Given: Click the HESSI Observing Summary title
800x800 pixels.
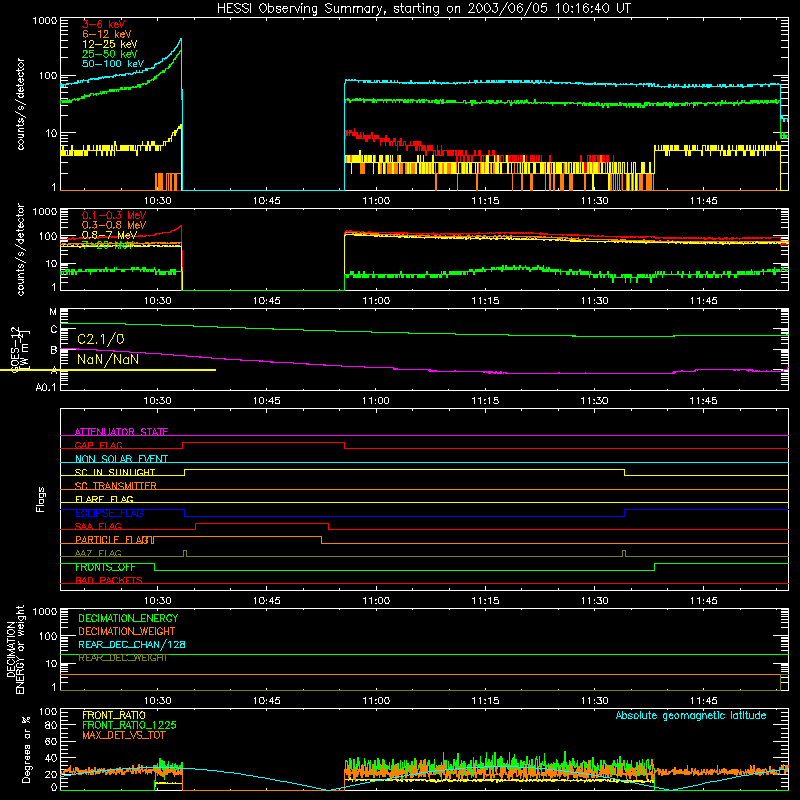Looking at the screenshot, I should point(424,8).
